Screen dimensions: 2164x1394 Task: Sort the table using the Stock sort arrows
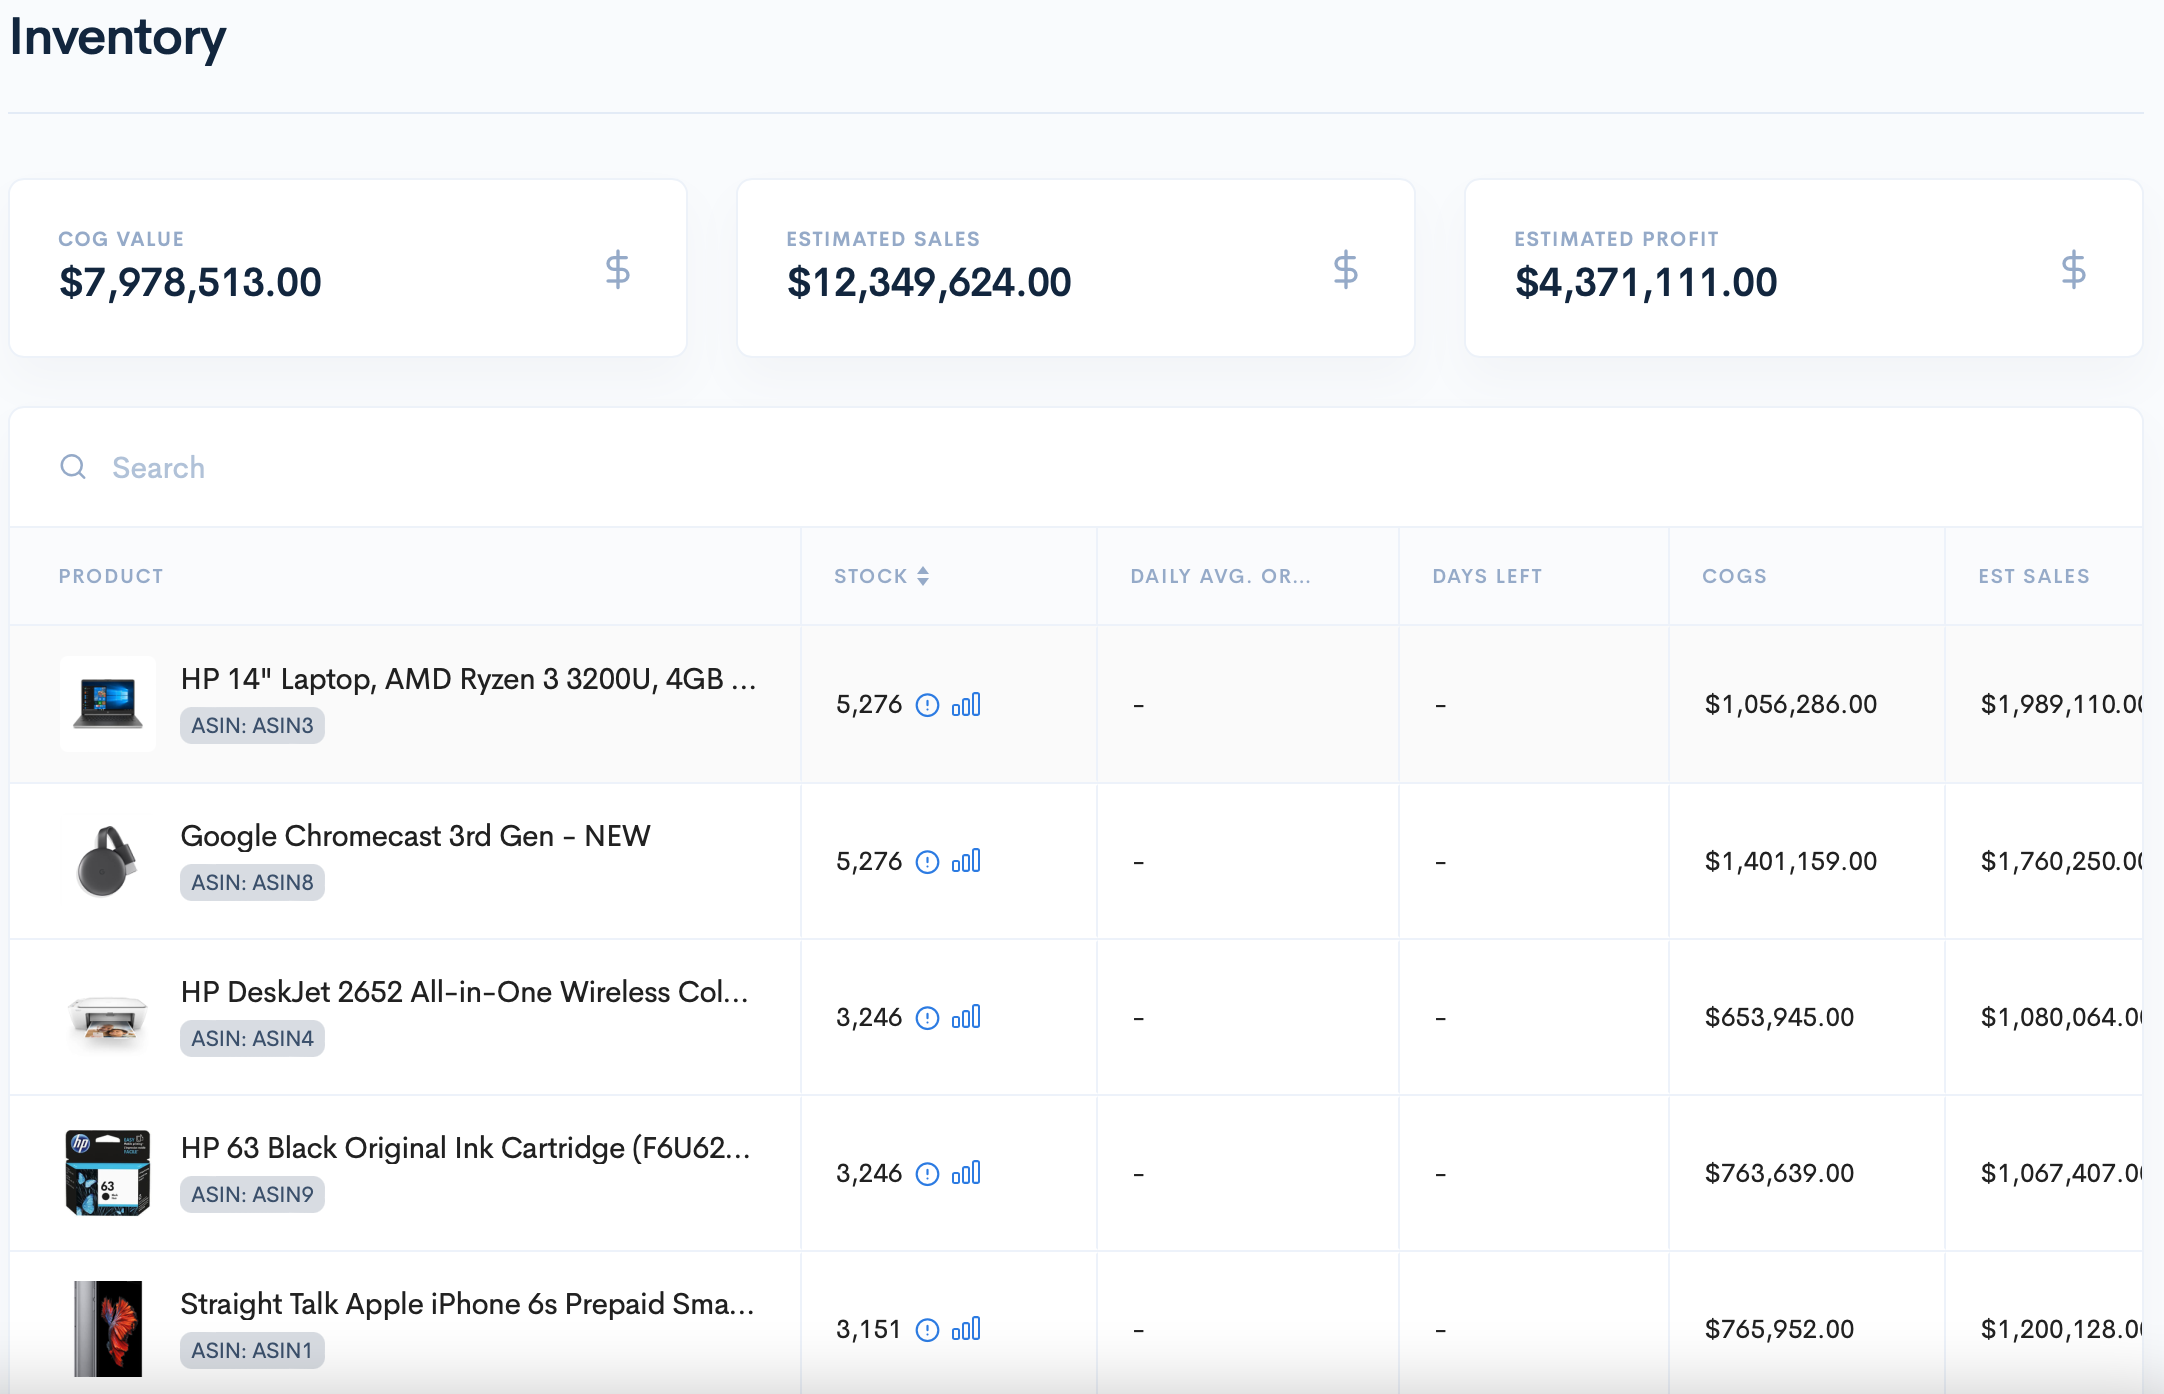point(923,575)
